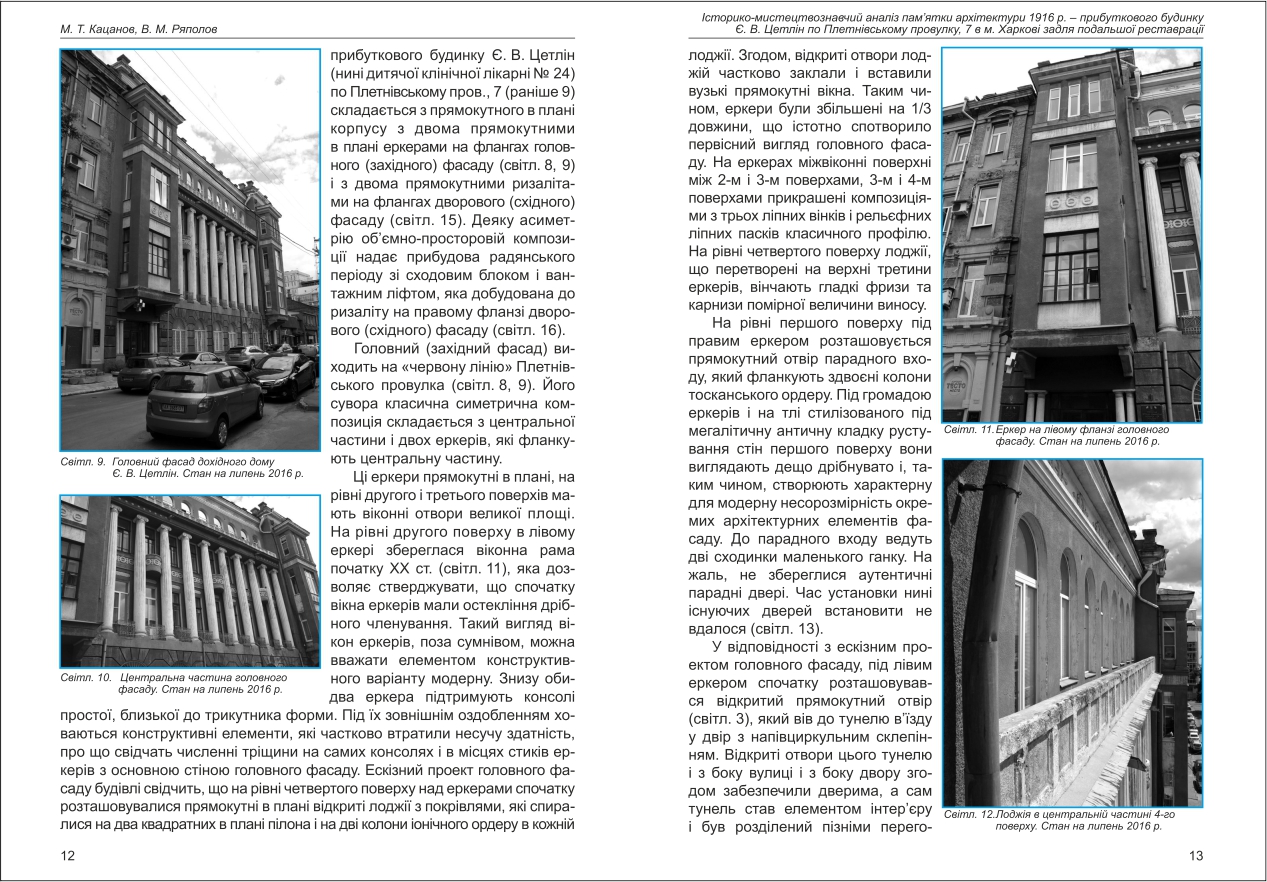Click the Світл. 9 main facade photo
The image size is (1267, 882).
(189, 250)
